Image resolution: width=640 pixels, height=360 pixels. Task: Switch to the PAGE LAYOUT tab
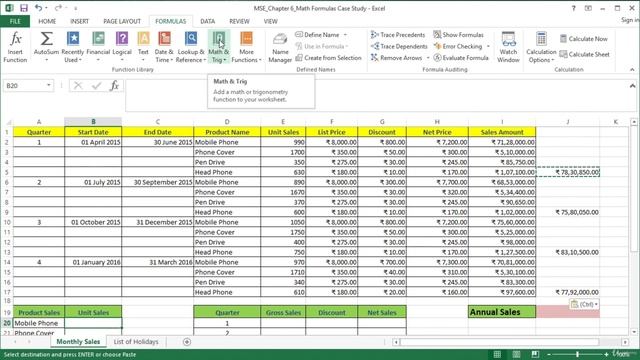click(122, 21)
